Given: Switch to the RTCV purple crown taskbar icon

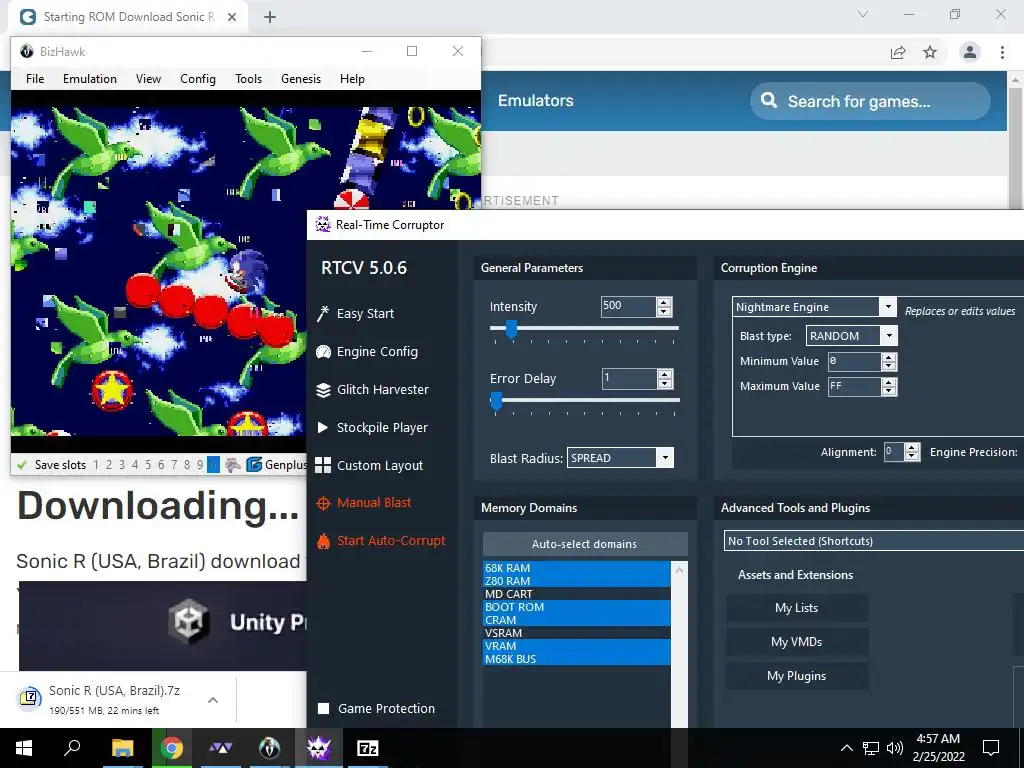Looking at the screenshot, I should pyautogui.click(x=319, y=748).
